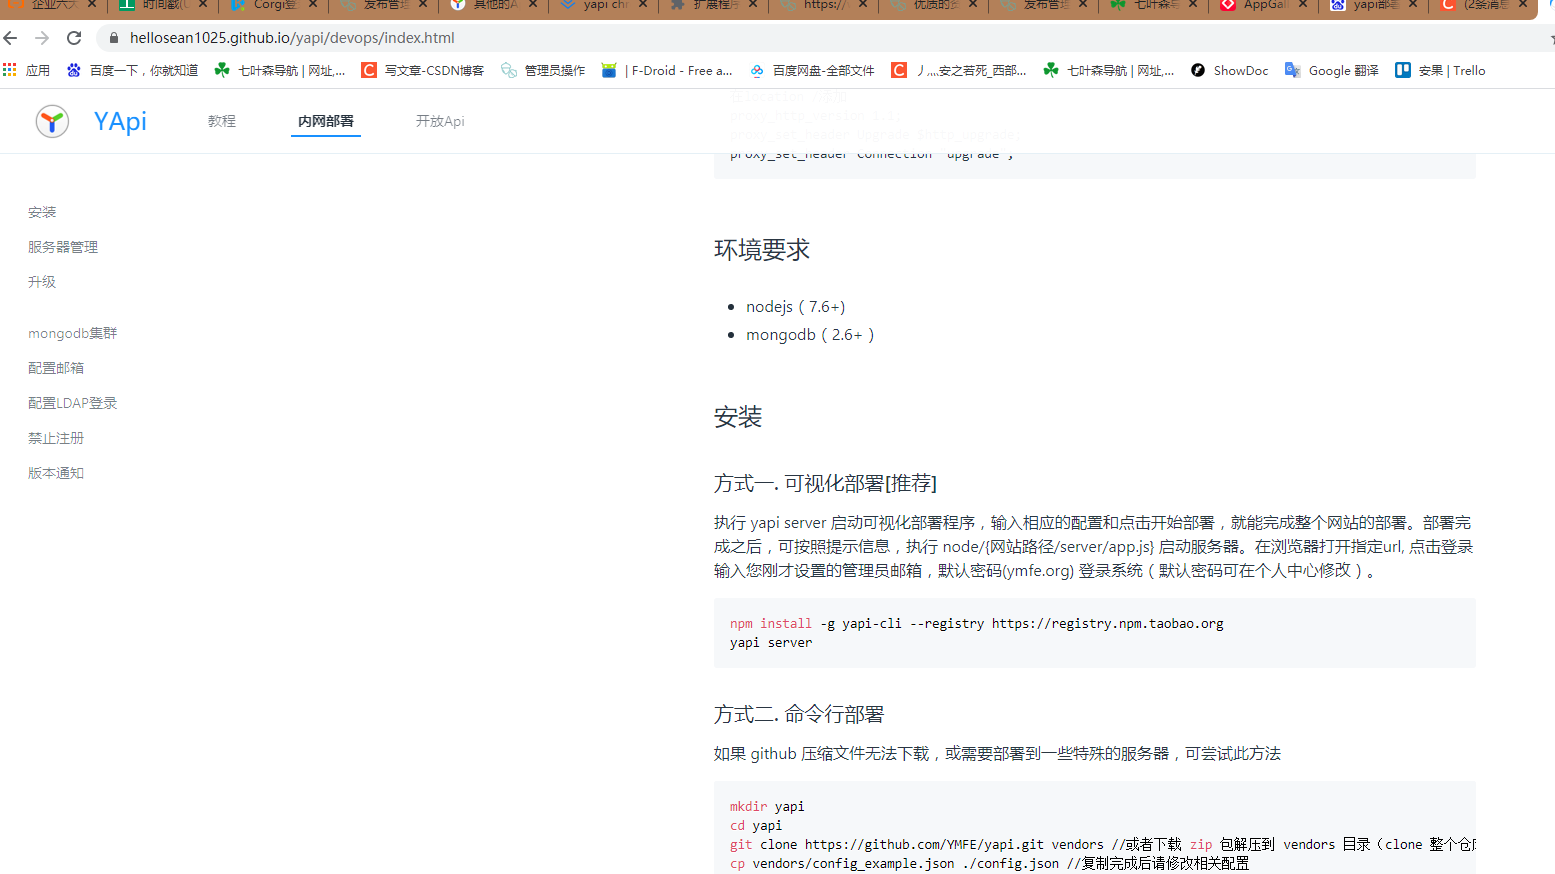The image size is (1555, 874).
Task: Switch to the 教程 navigation tab
Action: (221, 120)
